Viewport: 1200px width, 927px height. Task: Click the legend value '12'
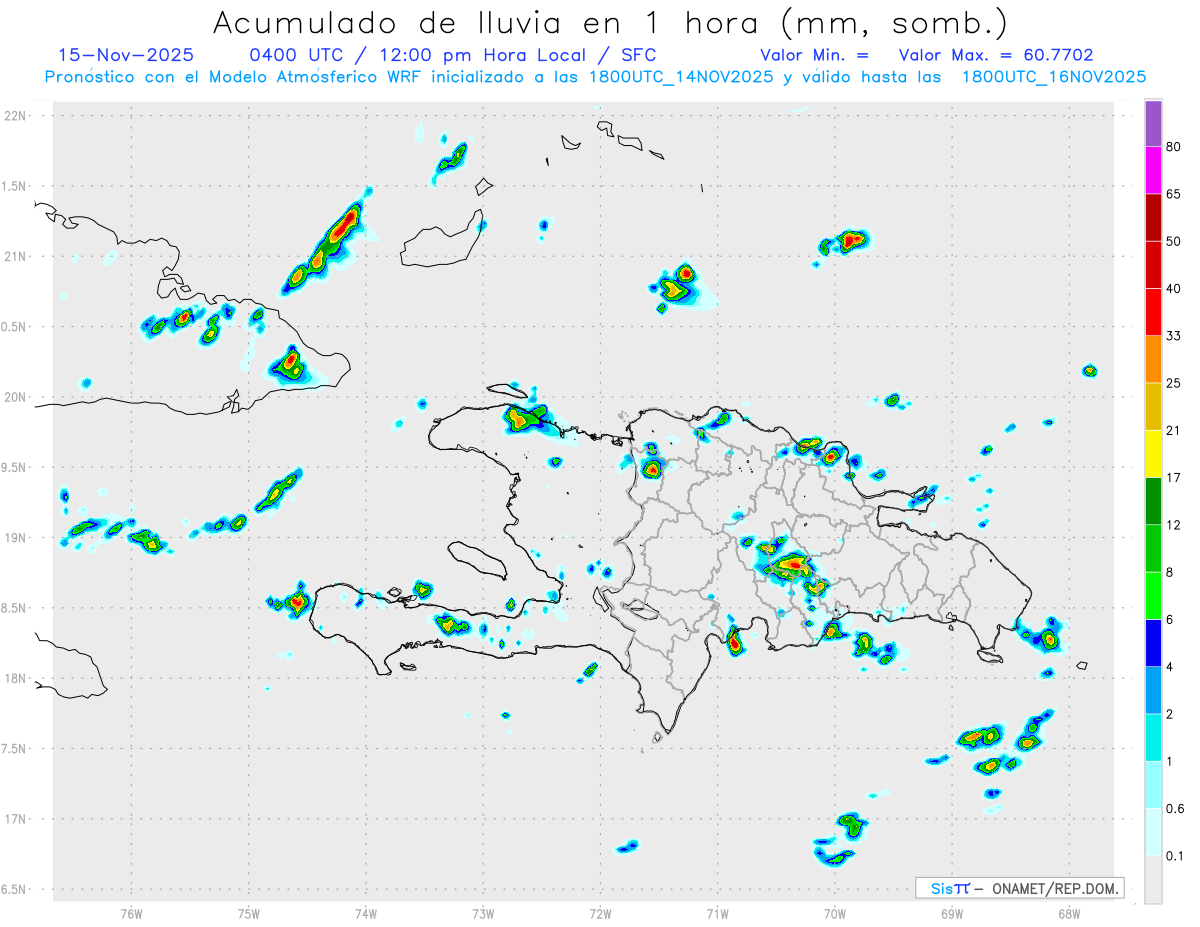(x=1174, y=525)
